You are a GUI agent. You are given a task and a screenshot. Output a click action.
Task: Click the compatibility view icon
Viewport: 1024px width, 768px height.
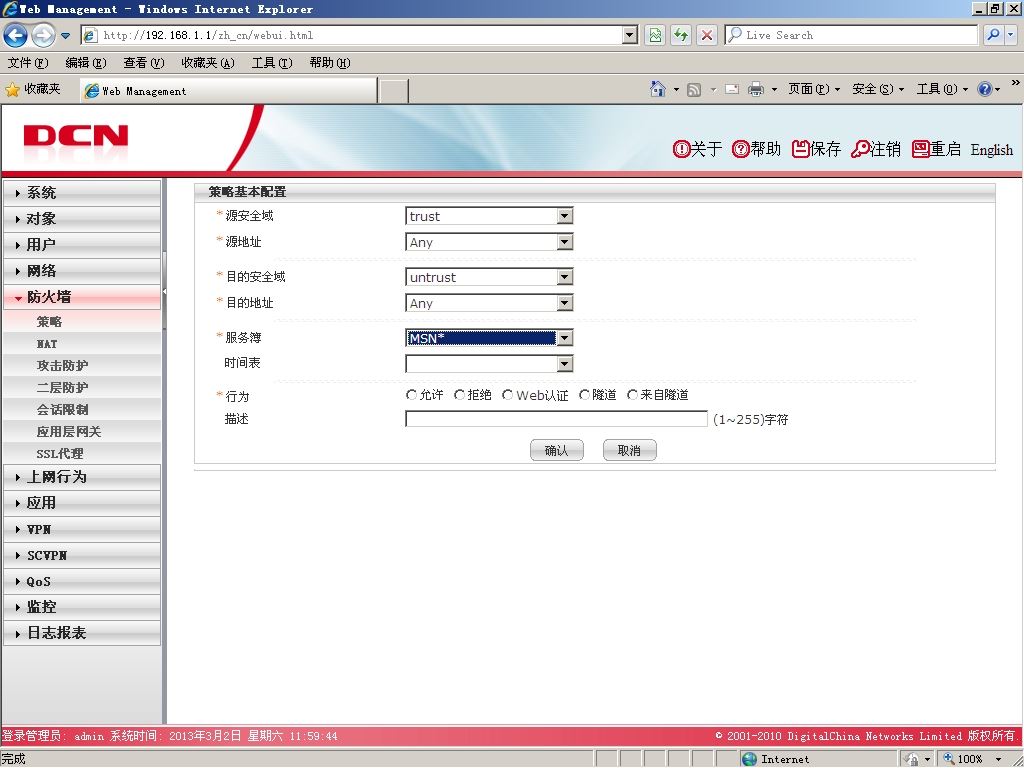(655, 35)
